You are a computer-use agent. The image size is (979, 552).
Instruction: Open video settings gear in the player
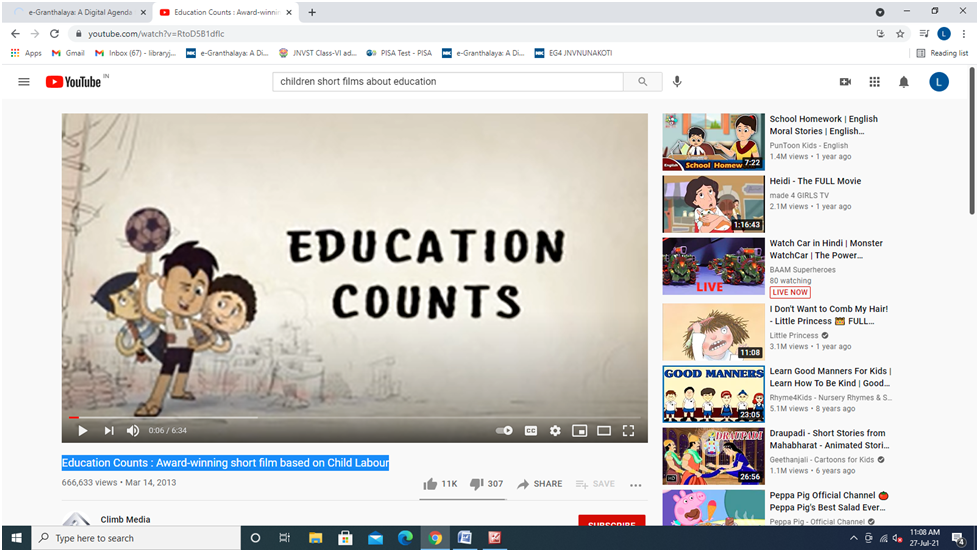coord(555,431)
